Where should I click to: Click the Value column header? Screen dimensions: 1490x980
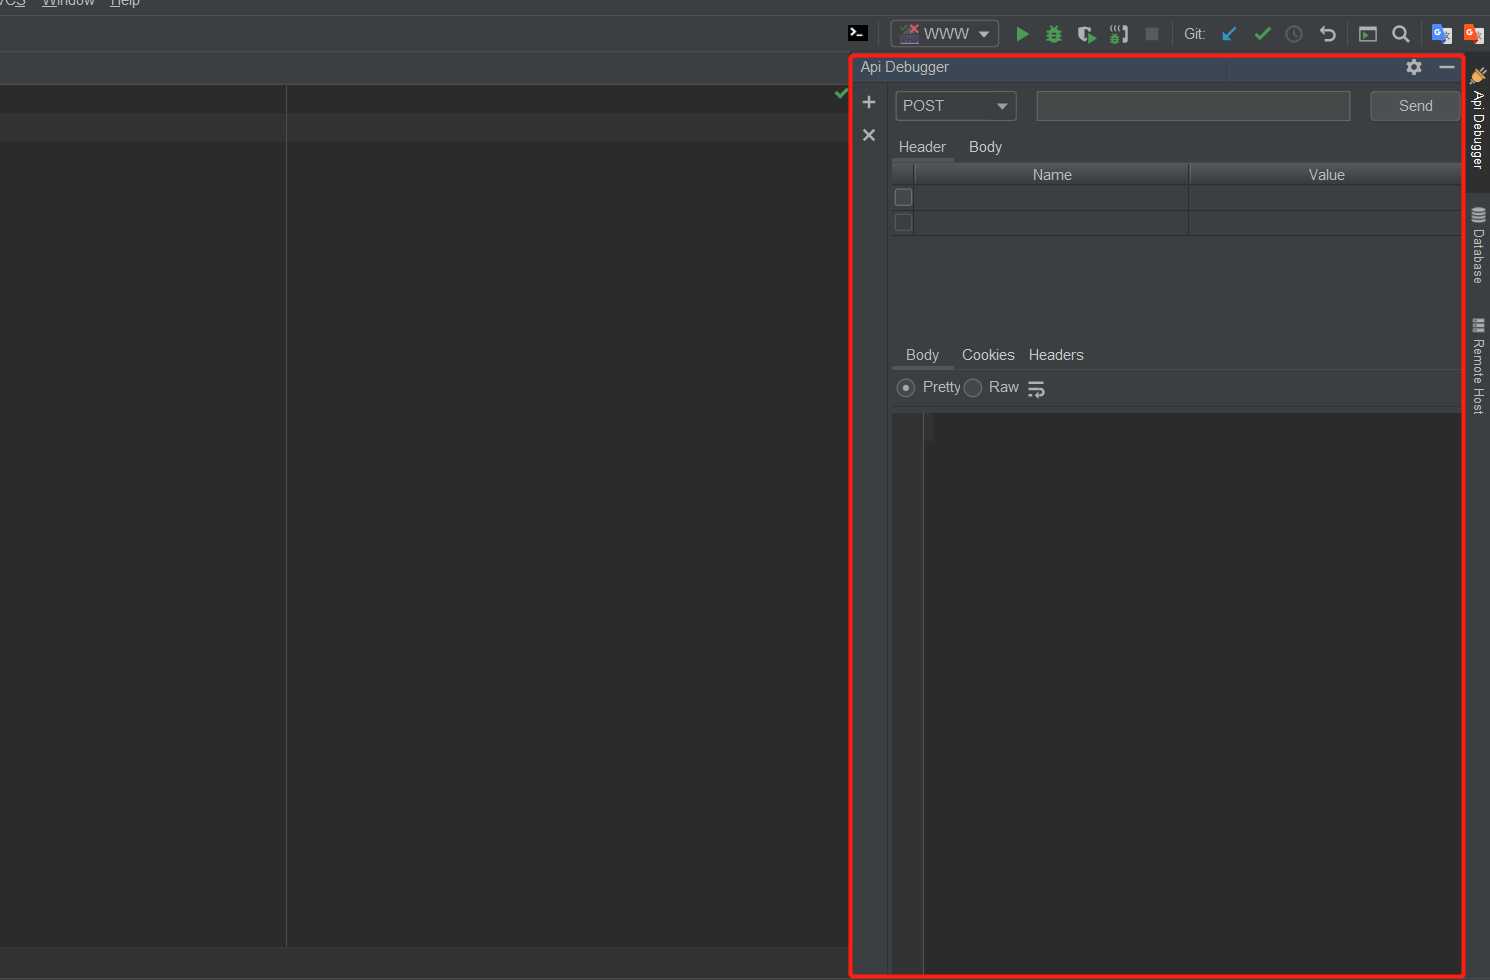click(x=1326, y=175)
